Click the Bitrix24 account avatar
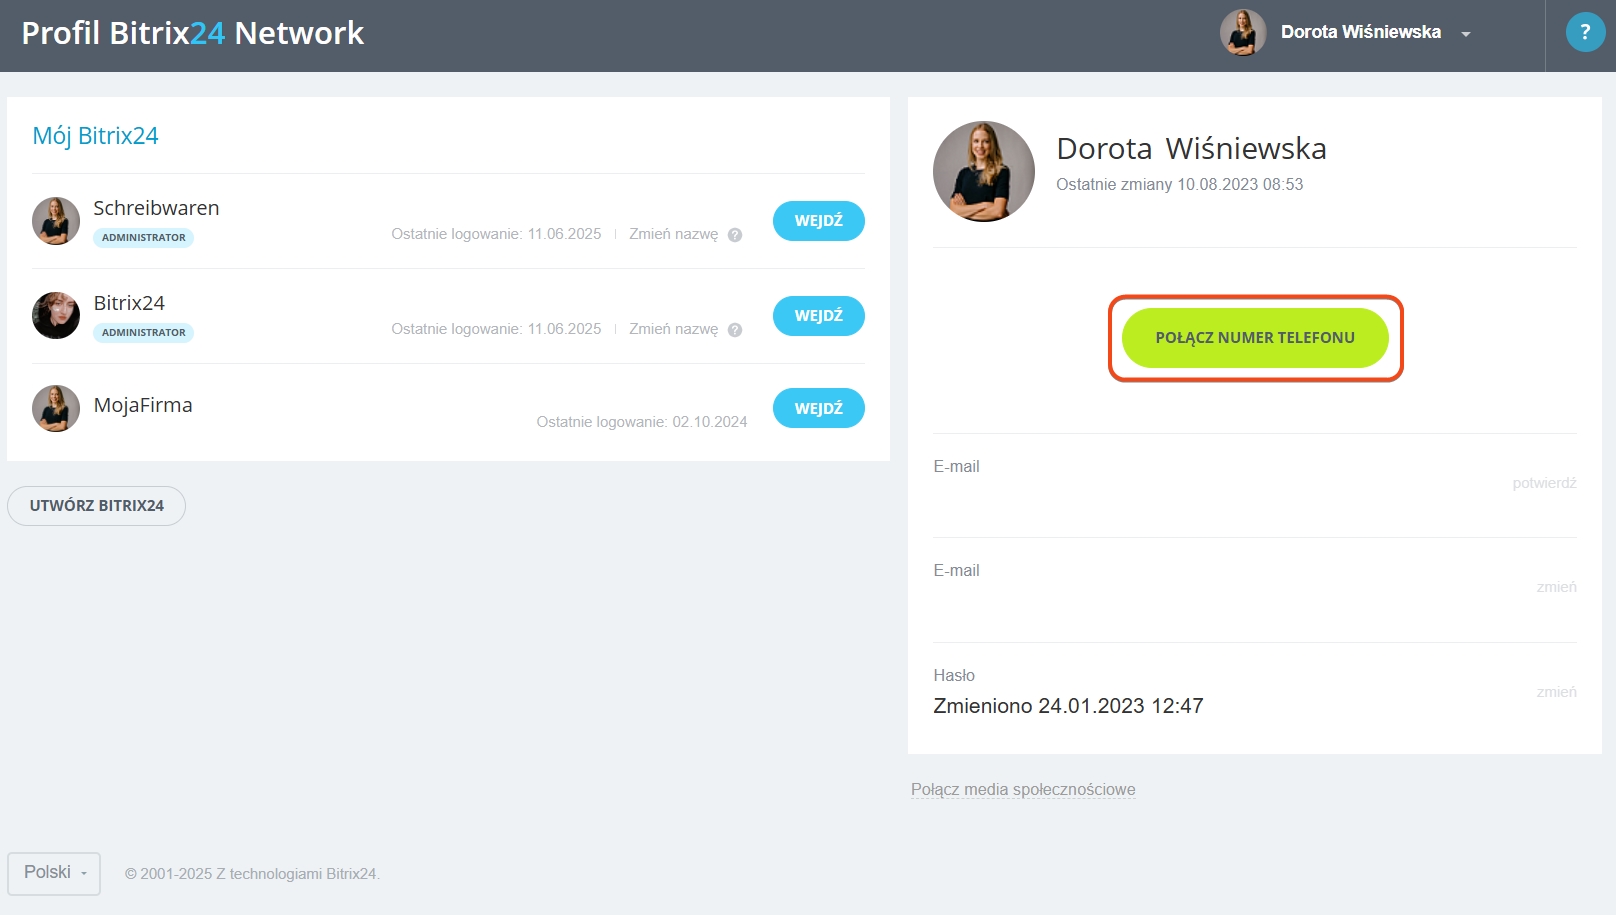 56,316
